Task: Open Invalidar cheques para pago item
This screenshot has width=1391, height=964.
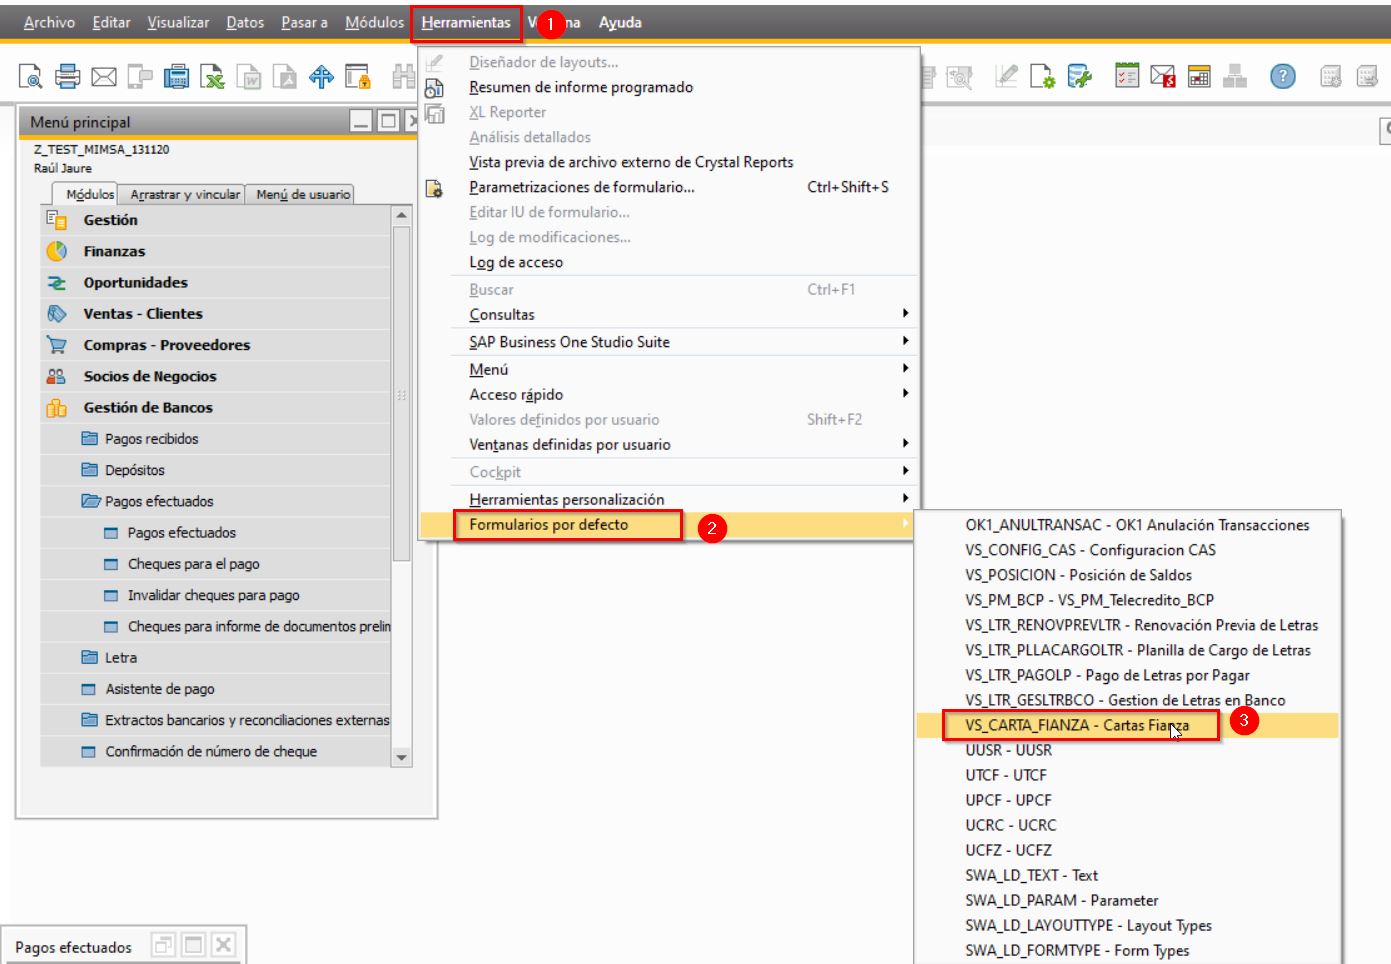Action: click(215, 595)
